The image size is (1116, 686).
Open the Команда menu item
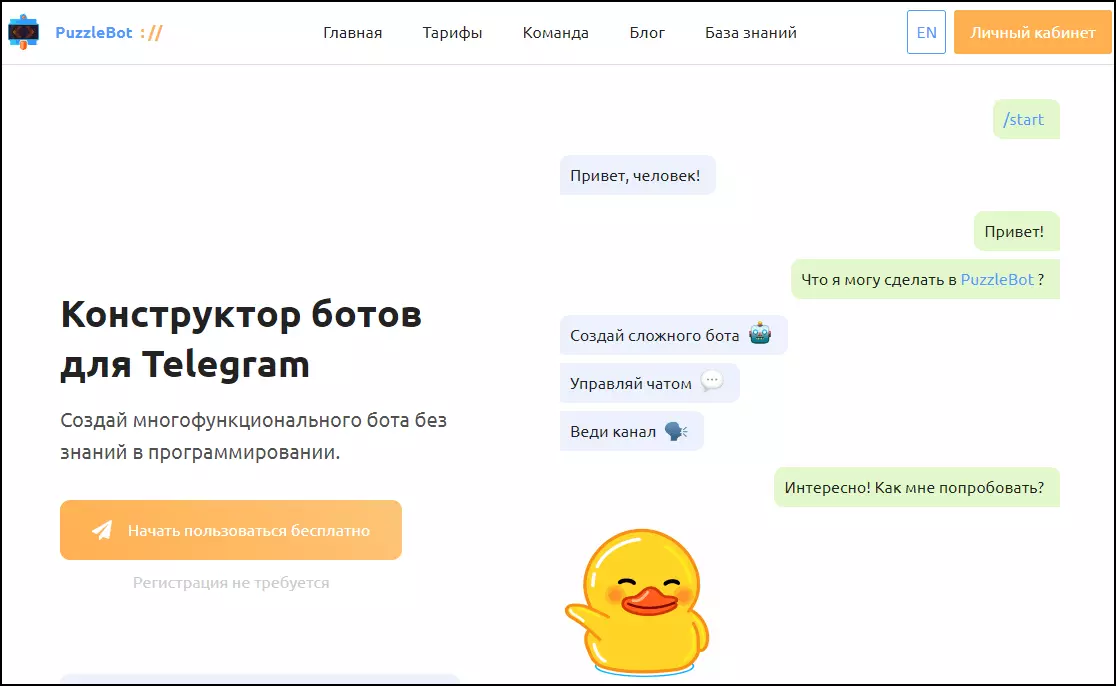point(555,33)
